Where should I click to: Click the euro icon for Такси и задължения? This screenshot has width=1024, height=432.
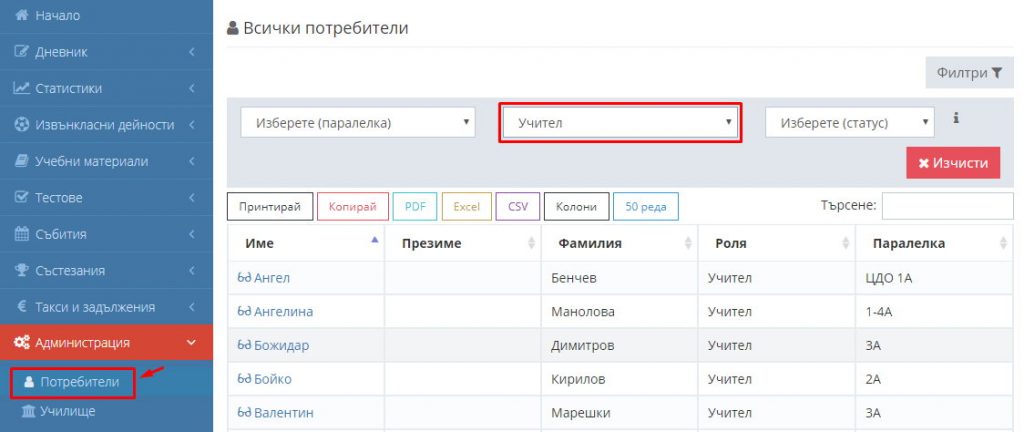22,307
